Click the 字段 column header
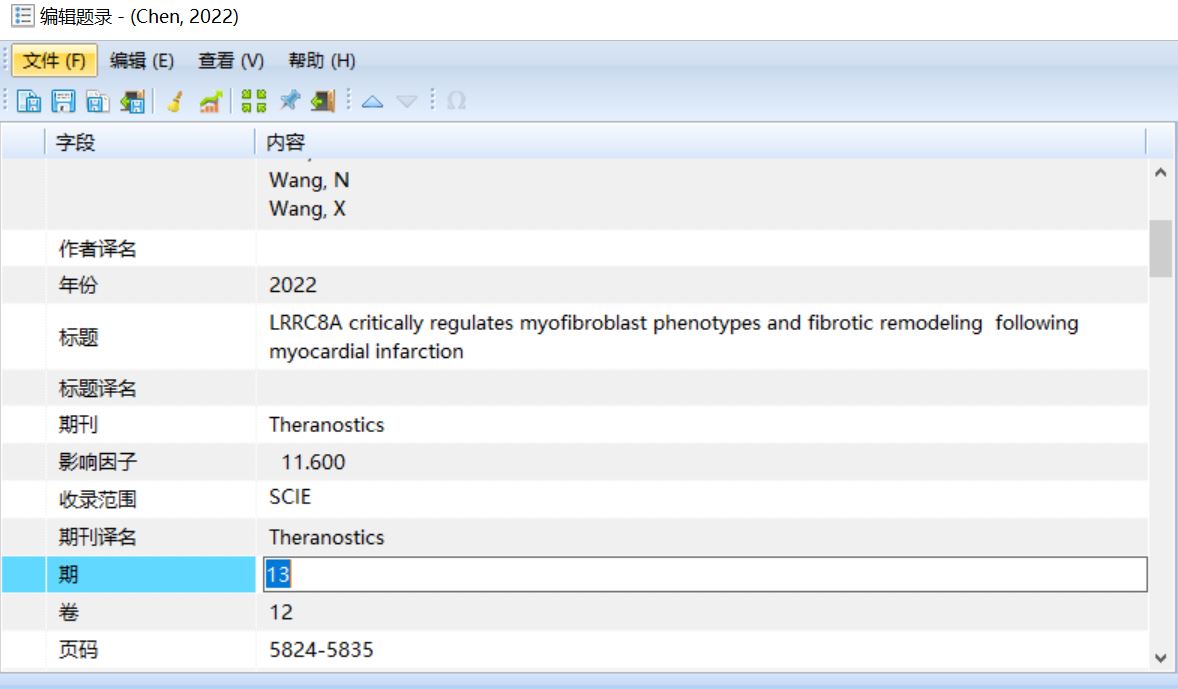 click(150, 142)
